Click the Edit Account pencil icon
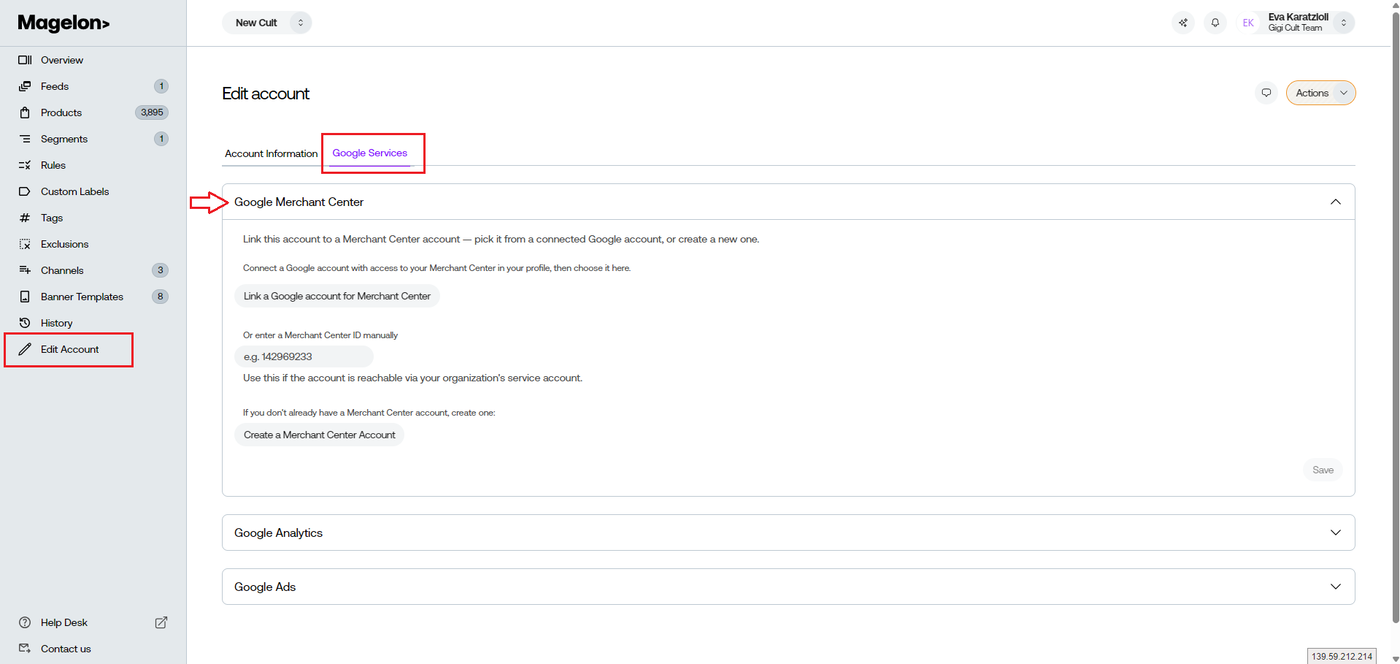Image resolution: width=1400 pixels, height=664 pixels. pyautogui.click(x=25, y=349)
